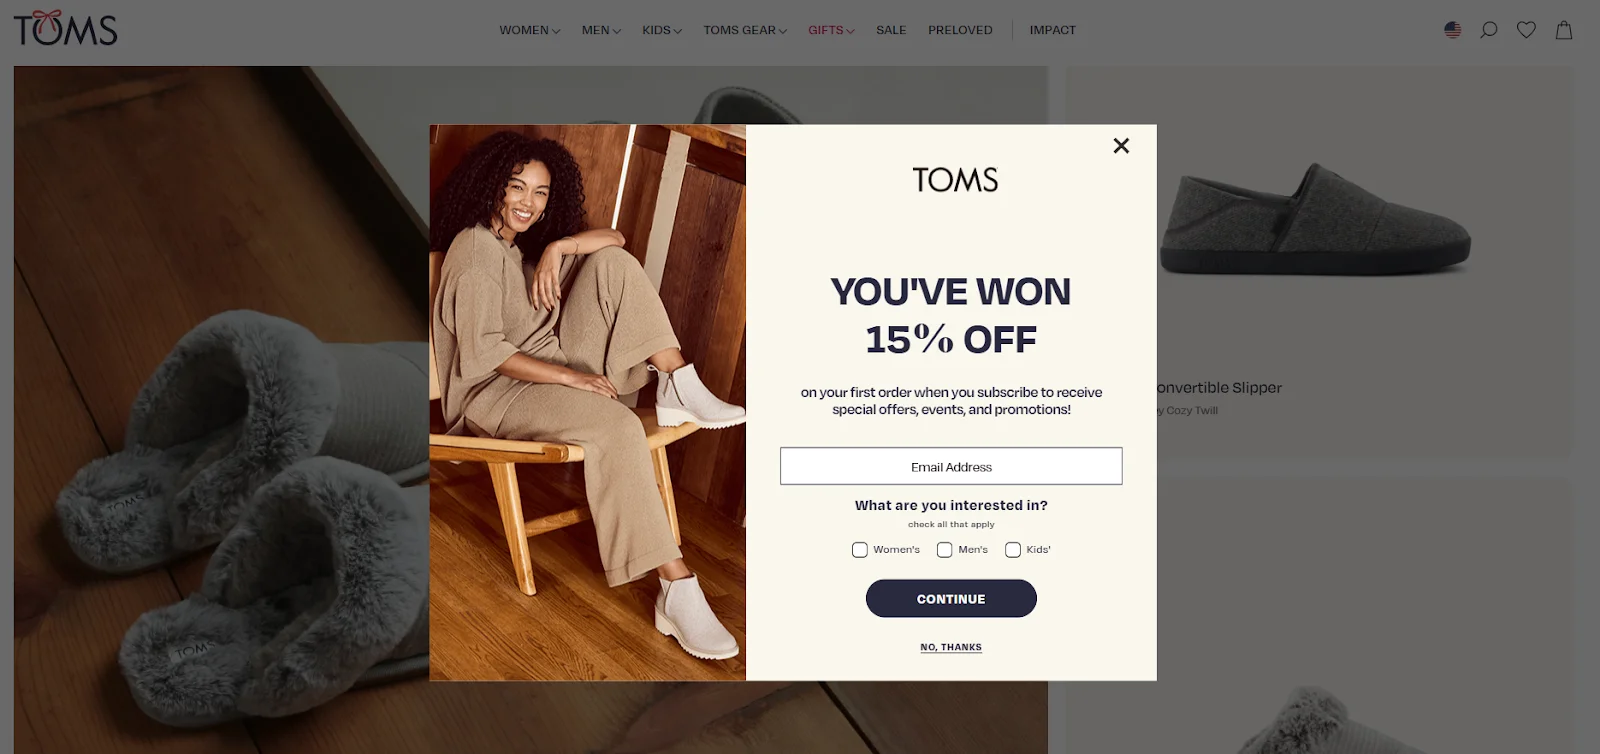
Task: Click the Email Address input field
Action: click(x=951, y=466)
